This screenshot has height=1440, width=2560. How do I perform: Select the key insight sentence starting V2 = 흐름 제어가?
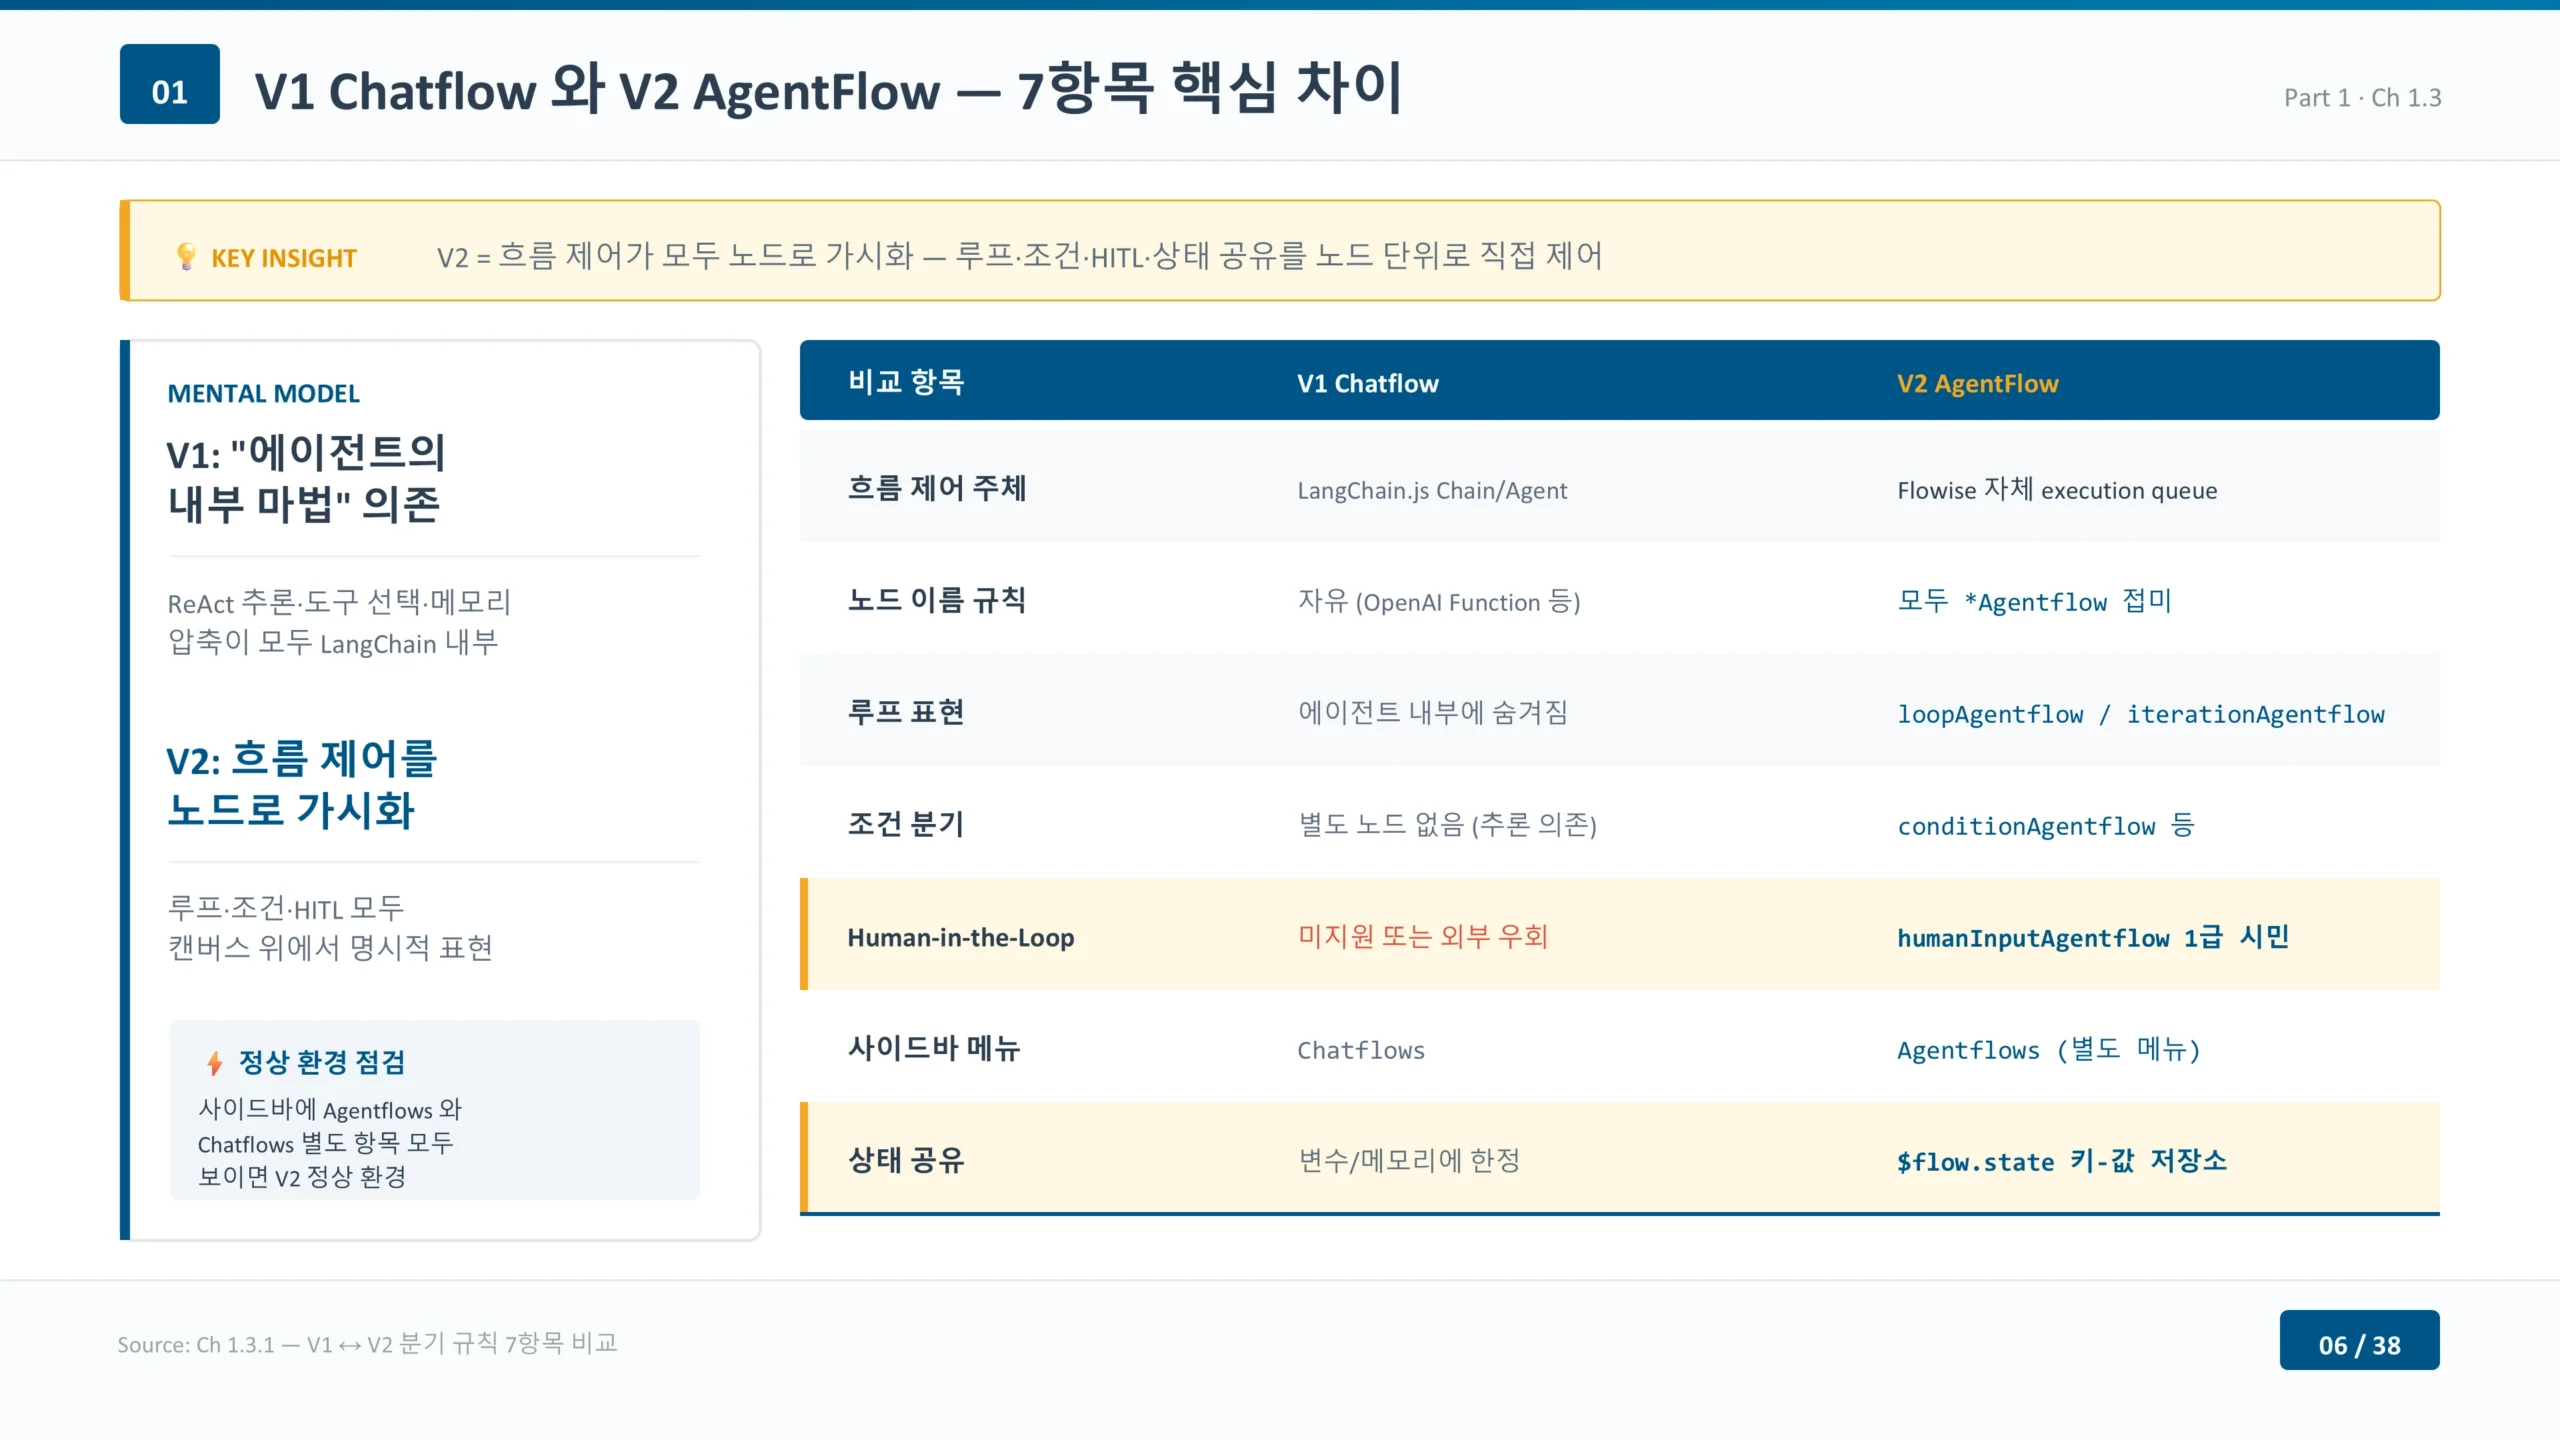point(1019,256)
